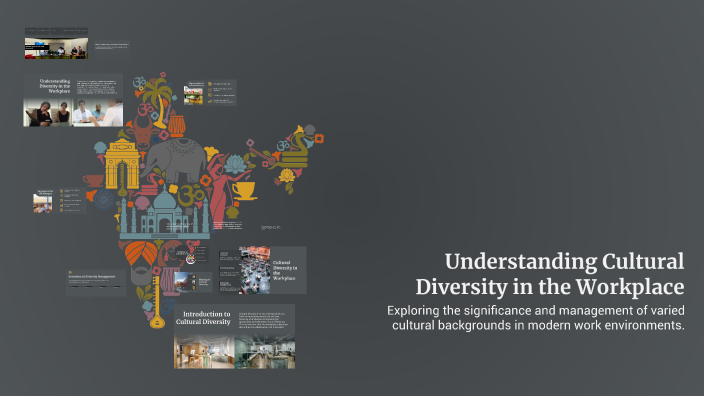Click the row of dark tabs above the meeting photo
Viewport: 704px width, 396px height.
(x=56, y=31)
